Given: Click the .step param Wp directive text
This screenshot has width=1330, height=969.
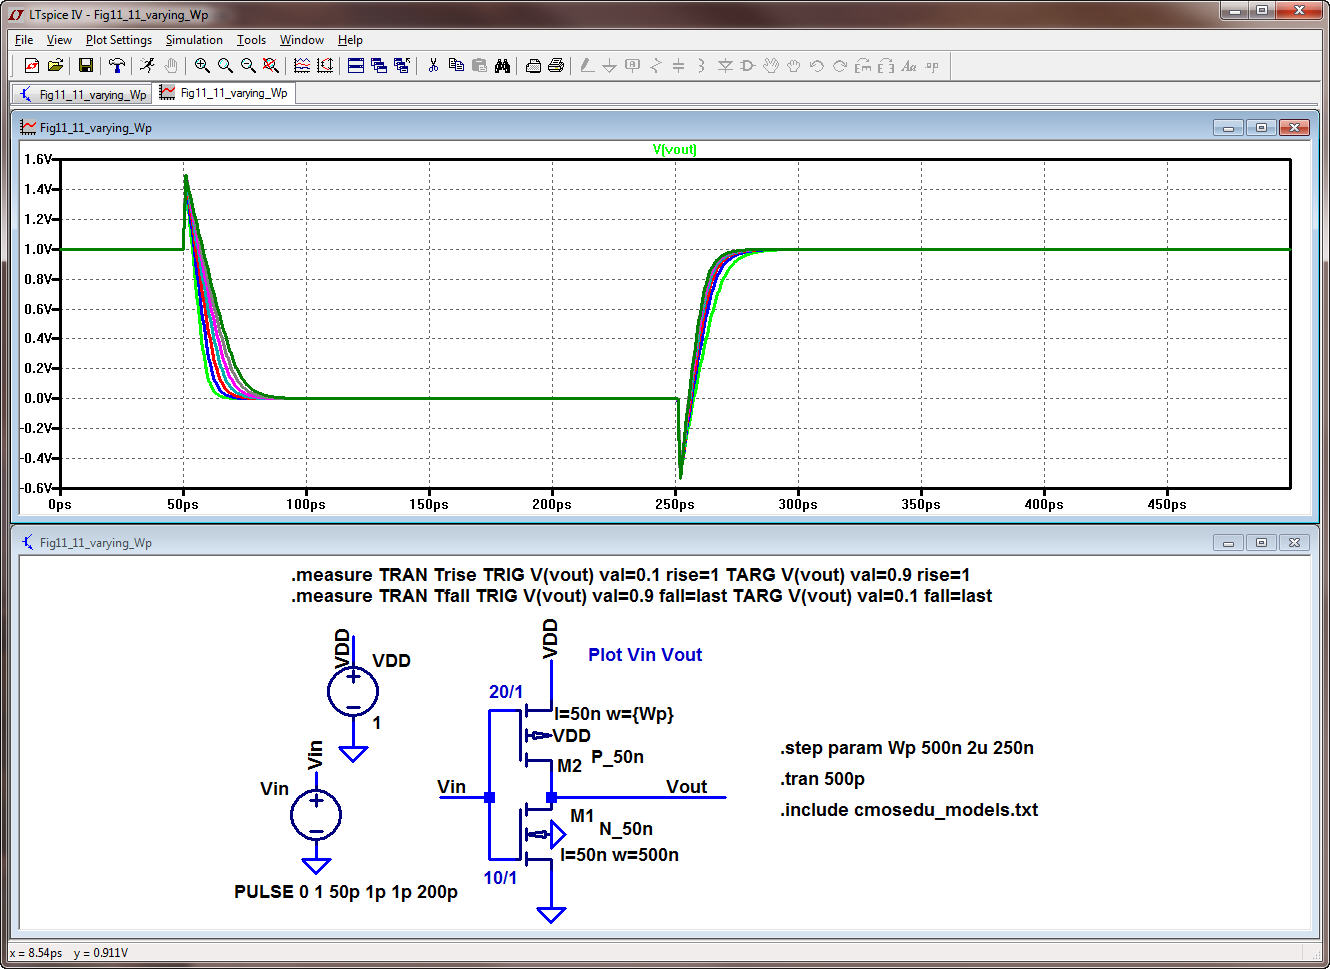Looking at the screenshot, I should pos(907,748).
